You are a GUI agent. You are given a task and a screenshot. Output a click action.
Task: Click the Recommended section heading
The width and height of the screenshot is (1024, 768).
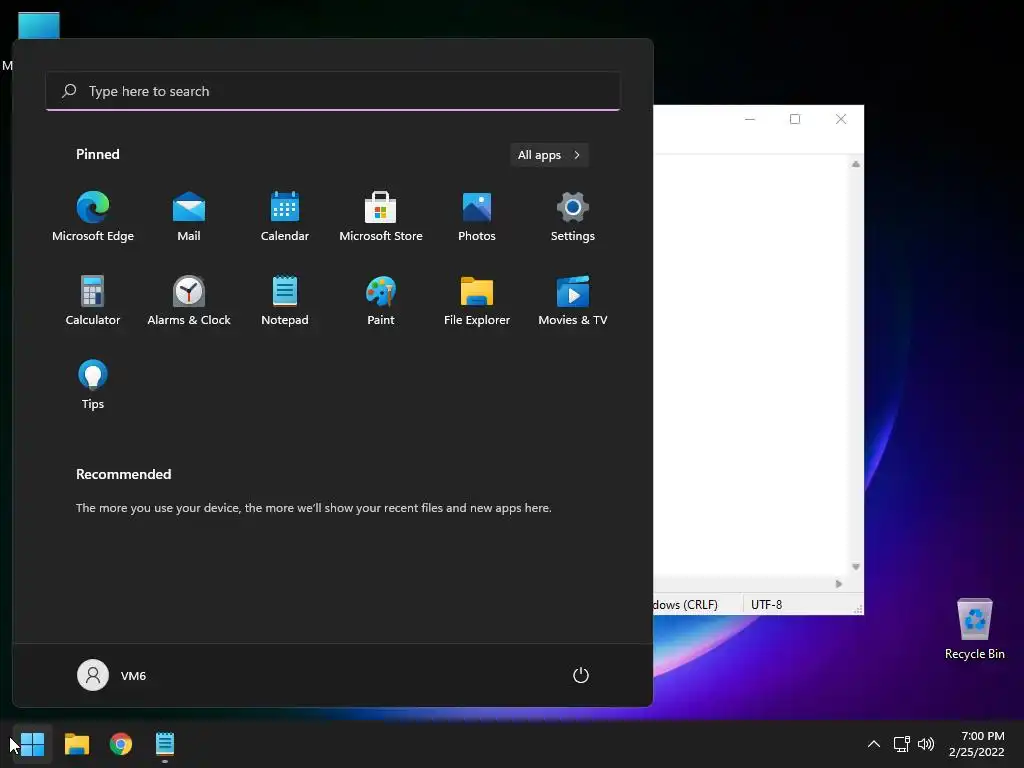point(123,474)
